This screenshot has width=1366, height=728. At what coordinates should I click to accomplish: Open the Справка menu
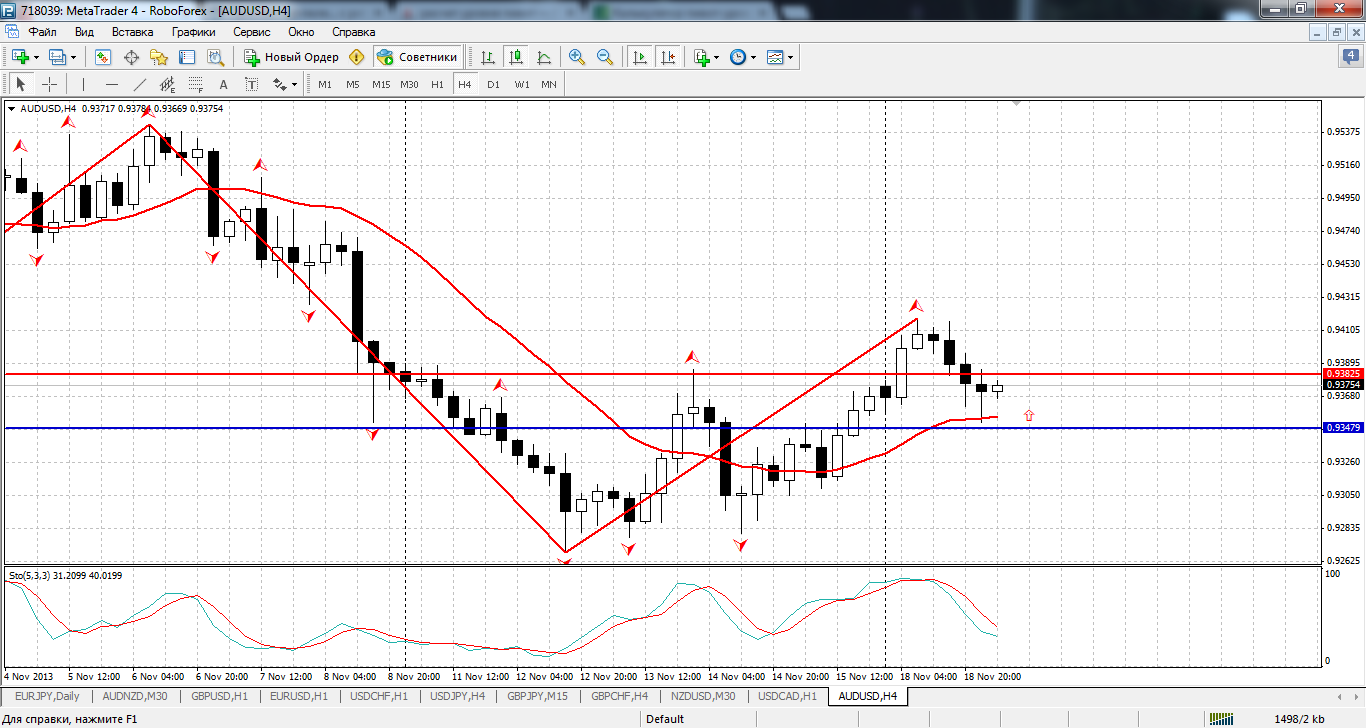[x=353, y=32]
